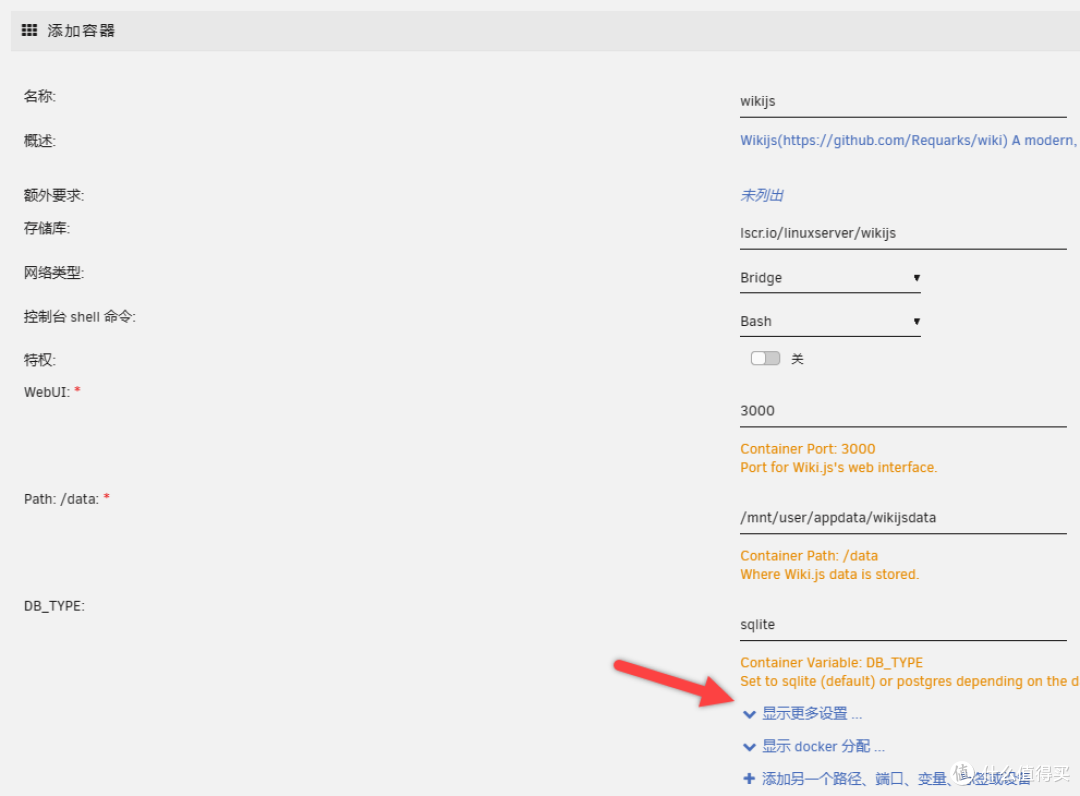
Task: Click the 特权 label
Action: [x=40, y=360]
